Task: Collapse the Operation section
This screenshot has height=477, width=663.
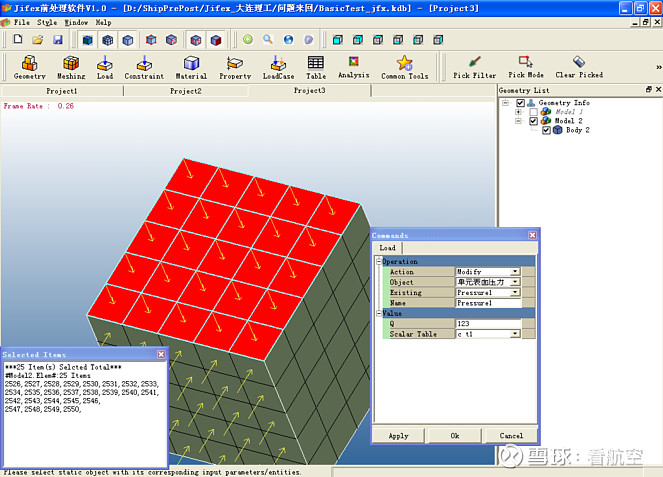Action: point(379,261)
